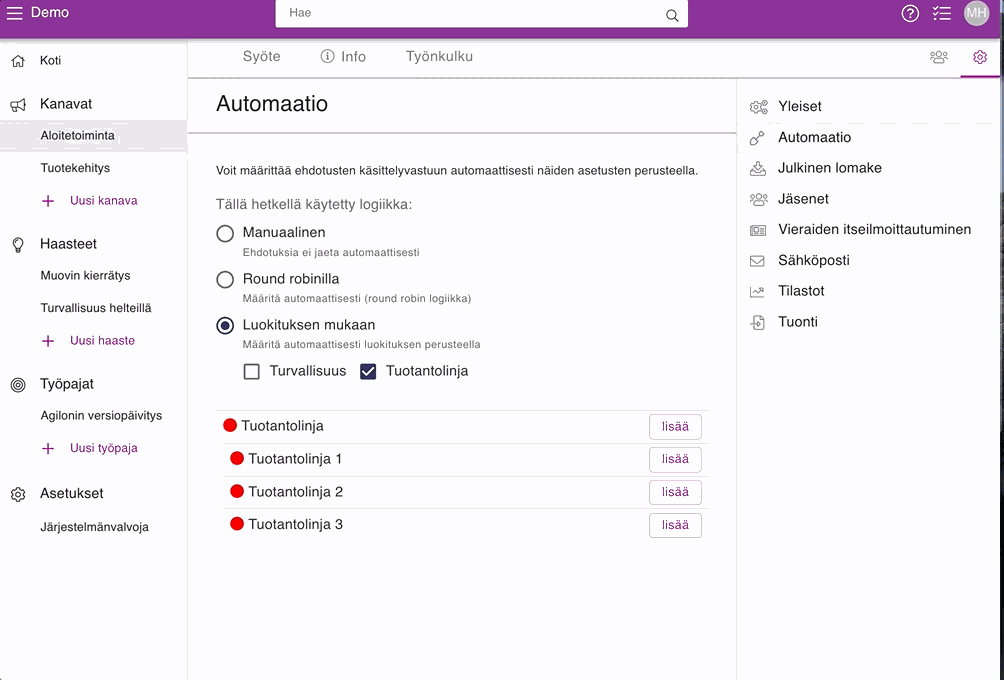Click the Vieraiden itseilmoittautuminen icon
The width and height of the screenshot is (1004, 680).
[x=757, y=230]
